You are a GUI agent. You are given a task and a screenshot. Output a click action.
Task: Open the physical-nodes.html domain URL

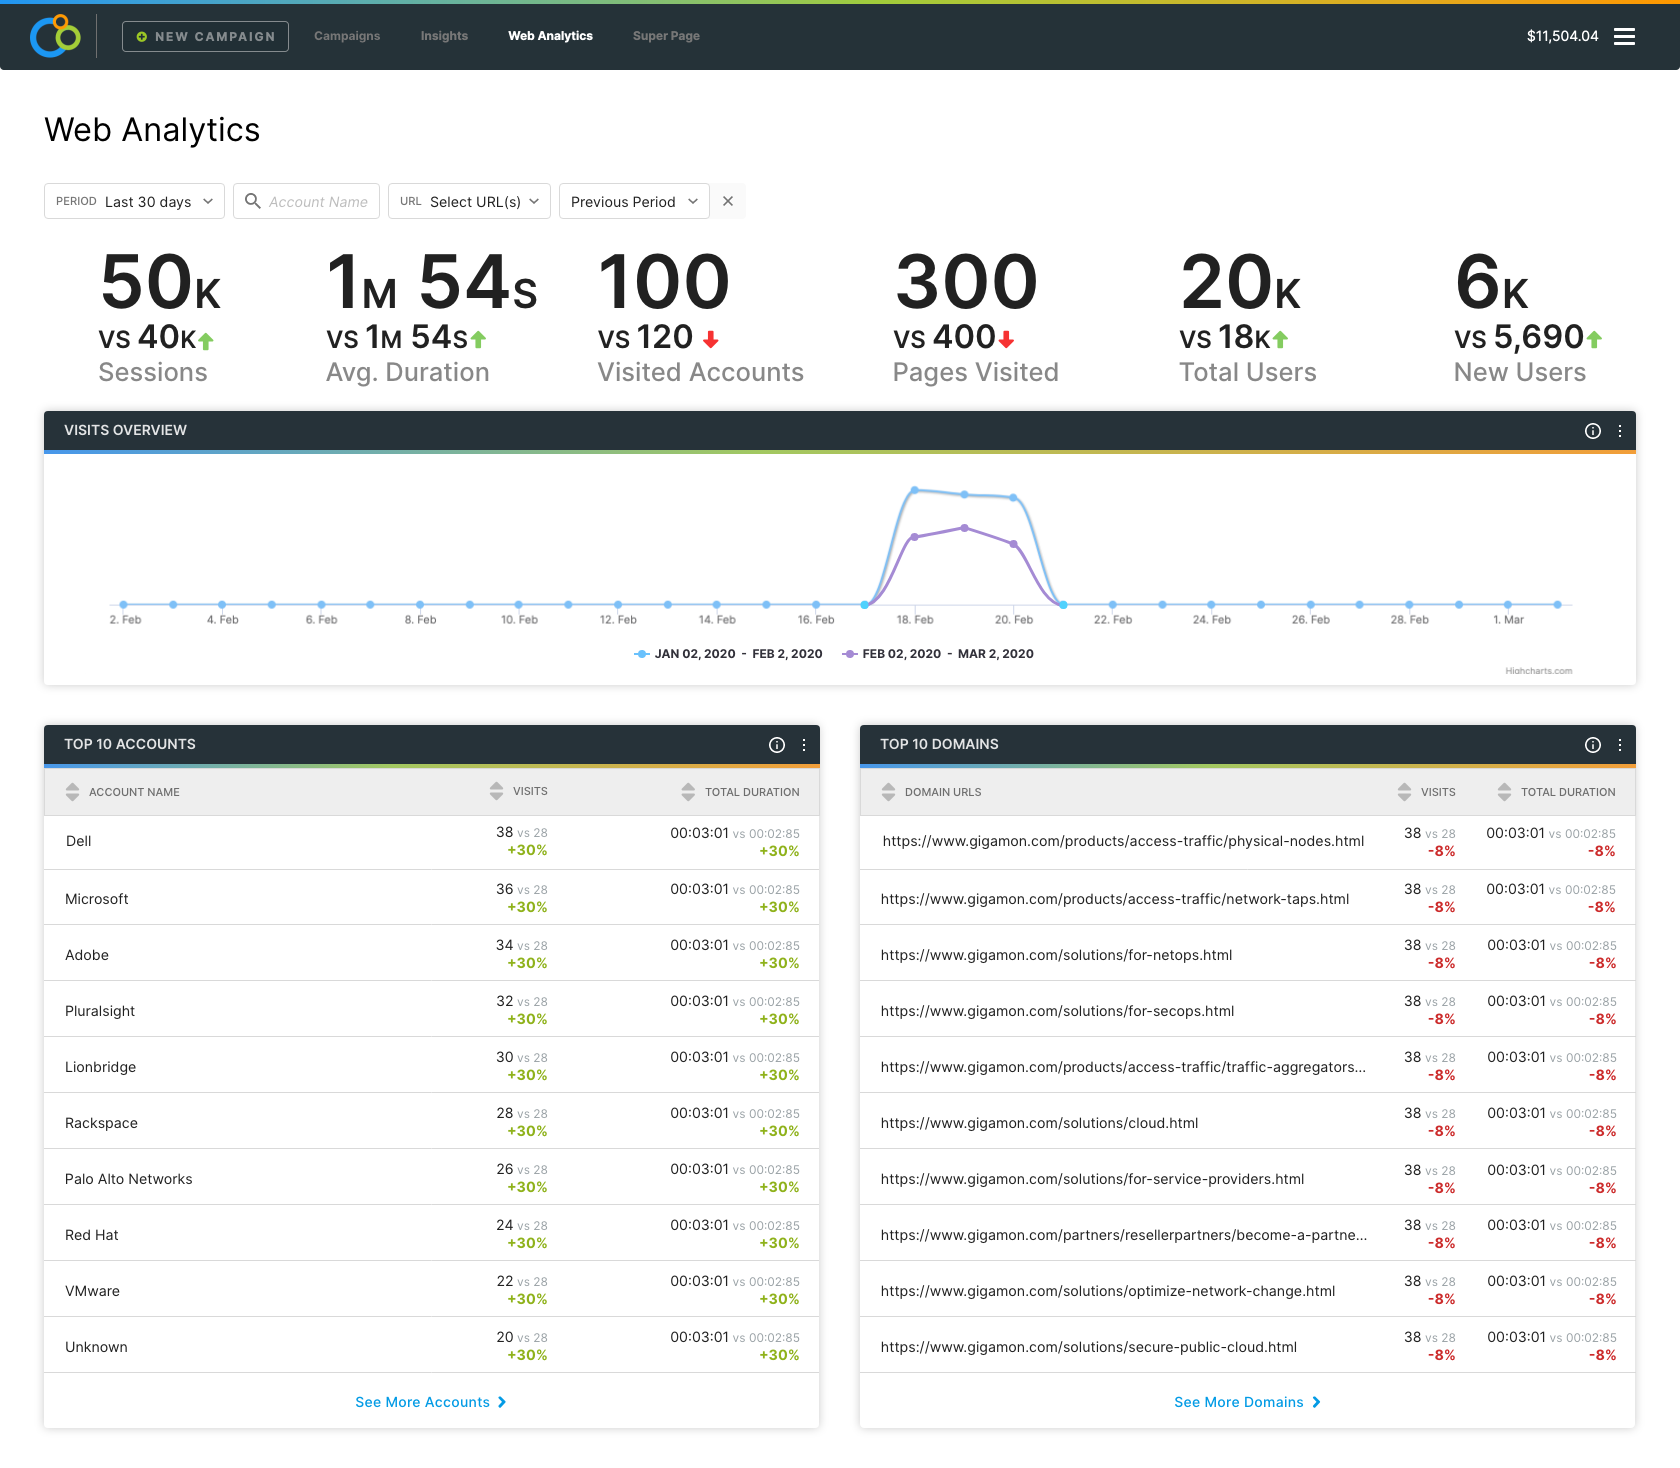1123,842
